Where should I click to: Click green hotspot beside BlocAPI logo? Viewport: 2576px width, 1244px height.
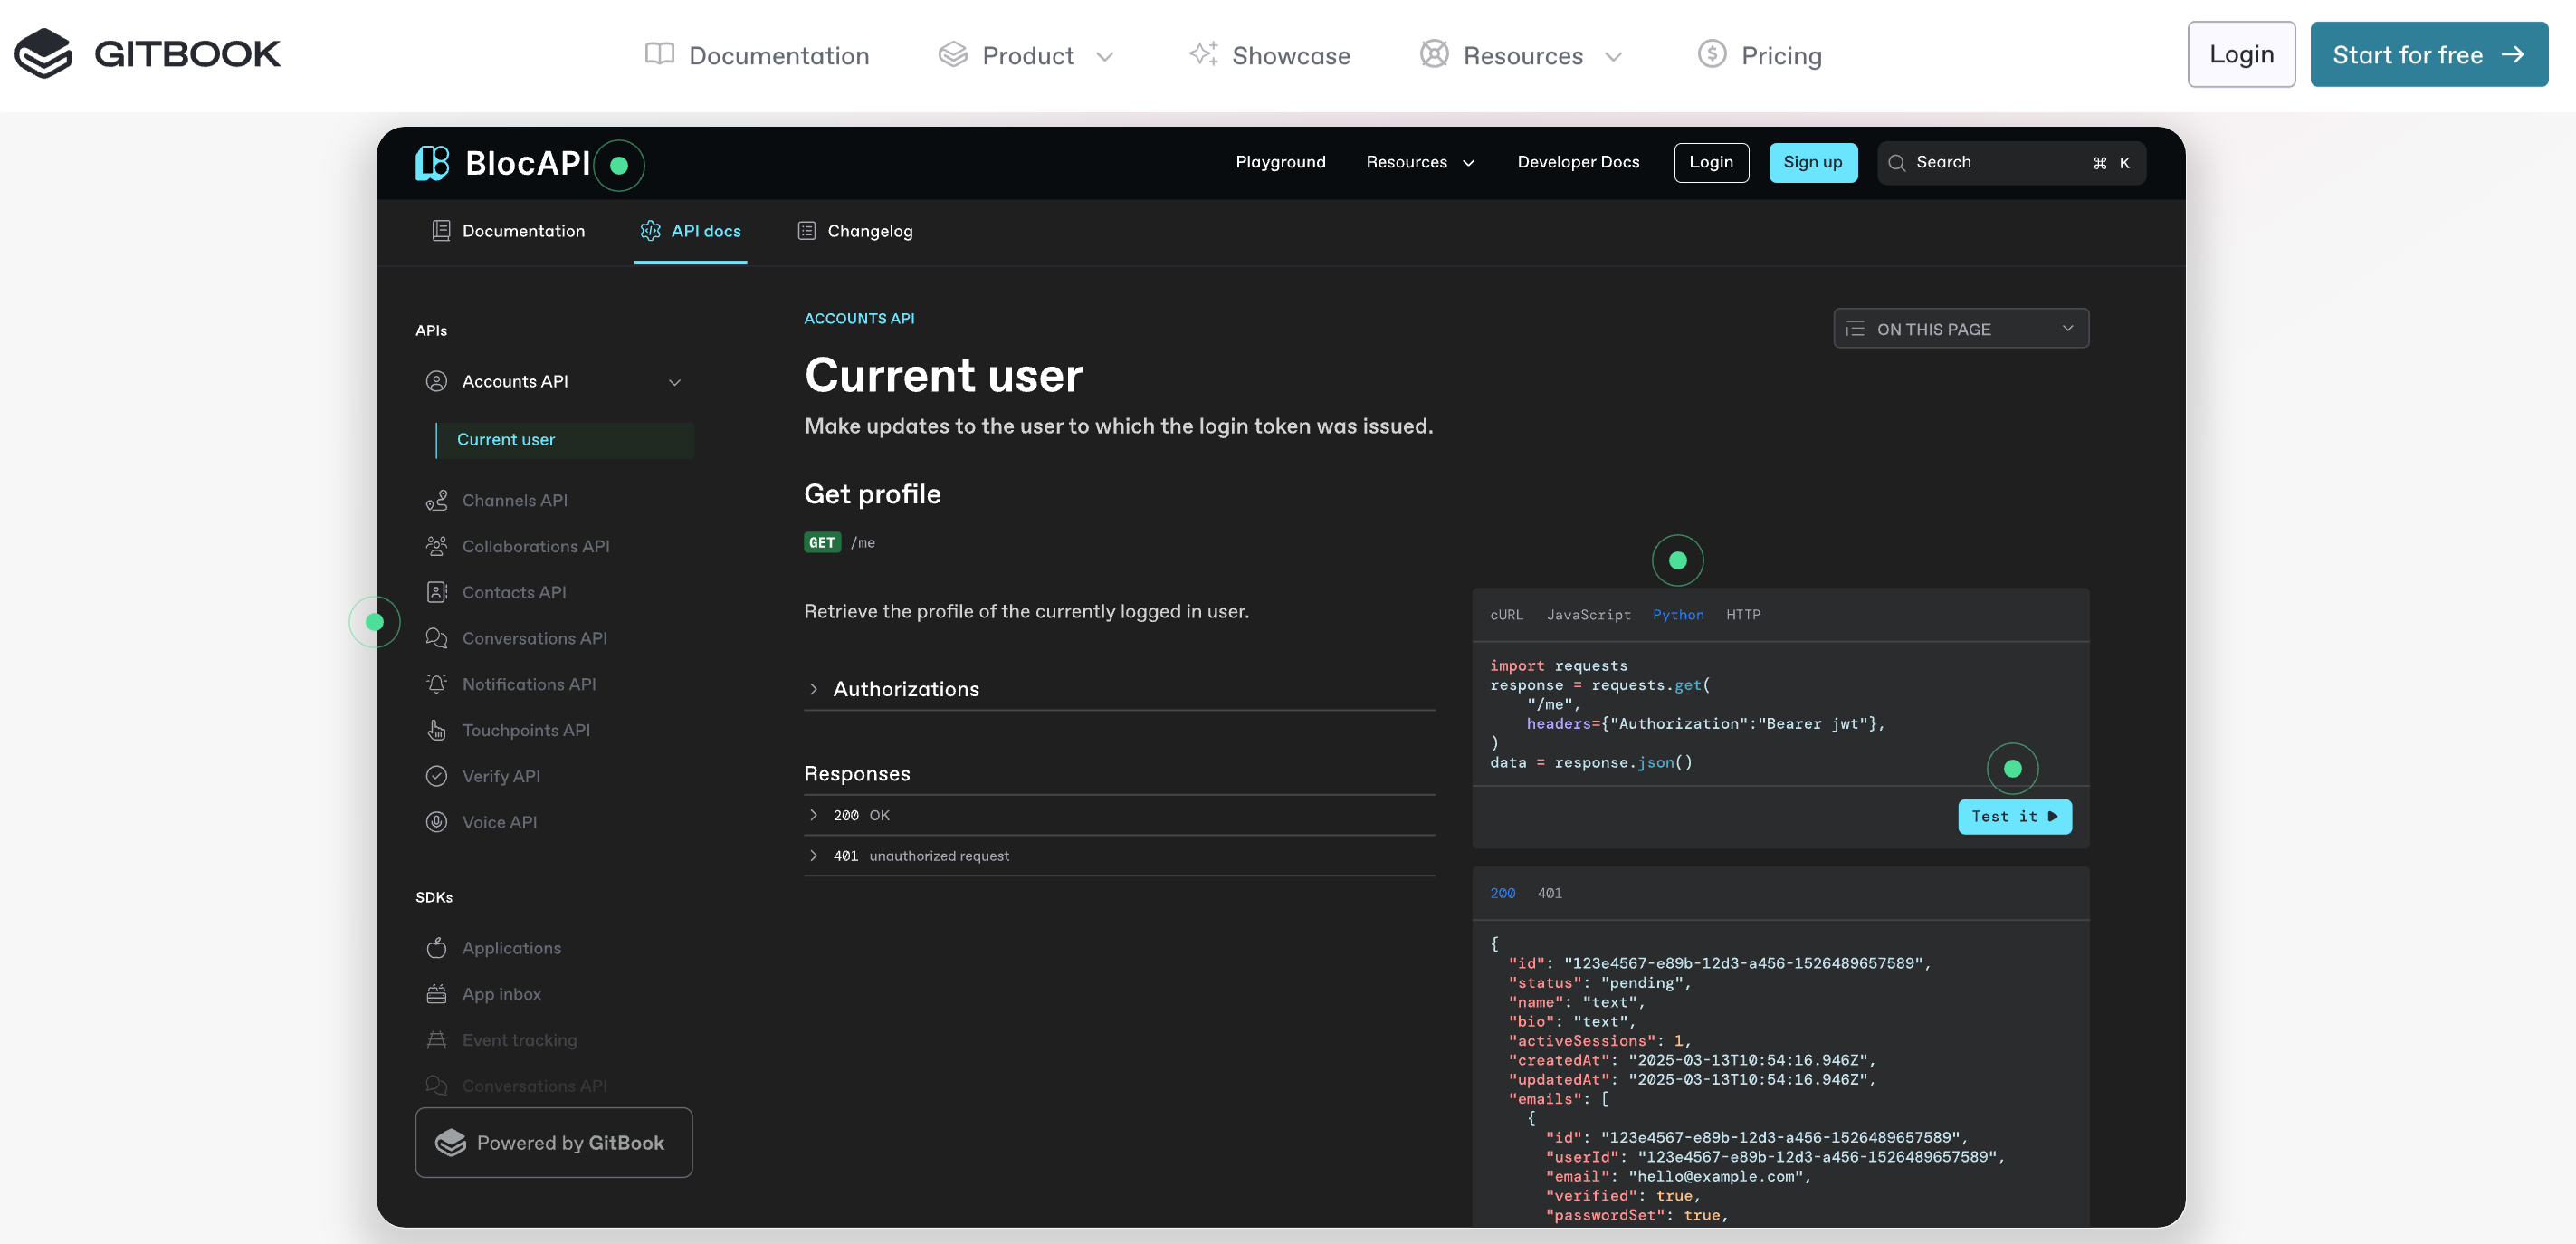click(619, 166)
